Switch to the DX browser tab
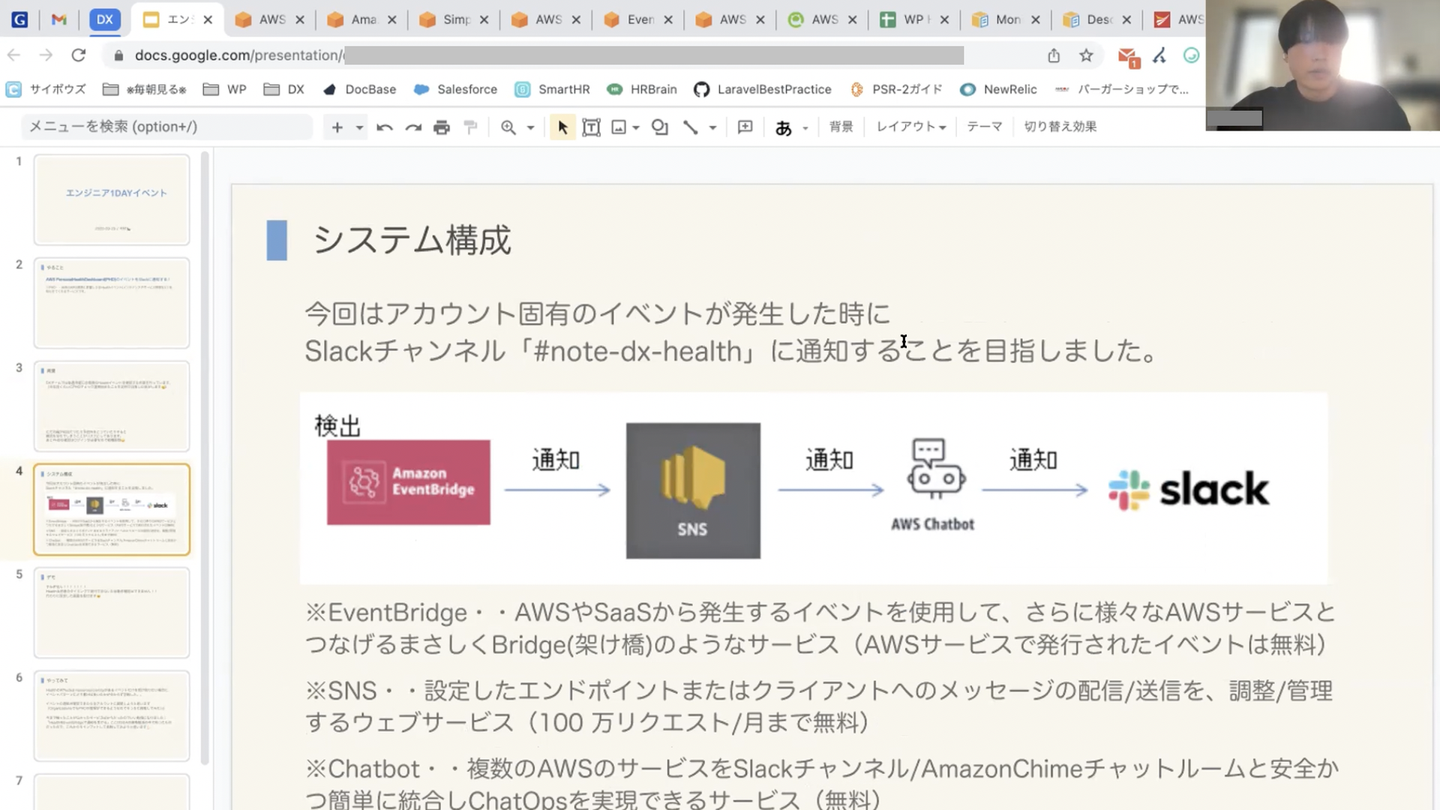1440x810 pixels. click(104, 19)
